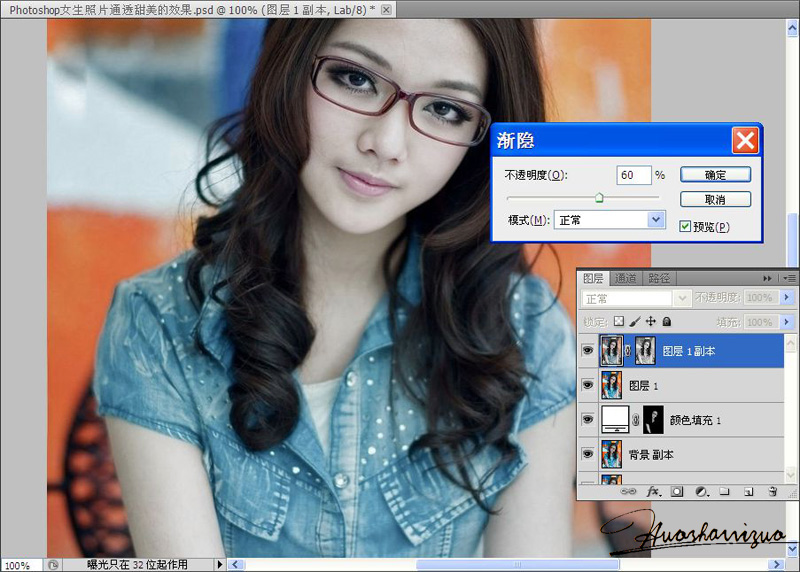Click the status text 曝光只在 32 位起作用
800x572 pixels.
pyautogui.click(x=137, y=564)
